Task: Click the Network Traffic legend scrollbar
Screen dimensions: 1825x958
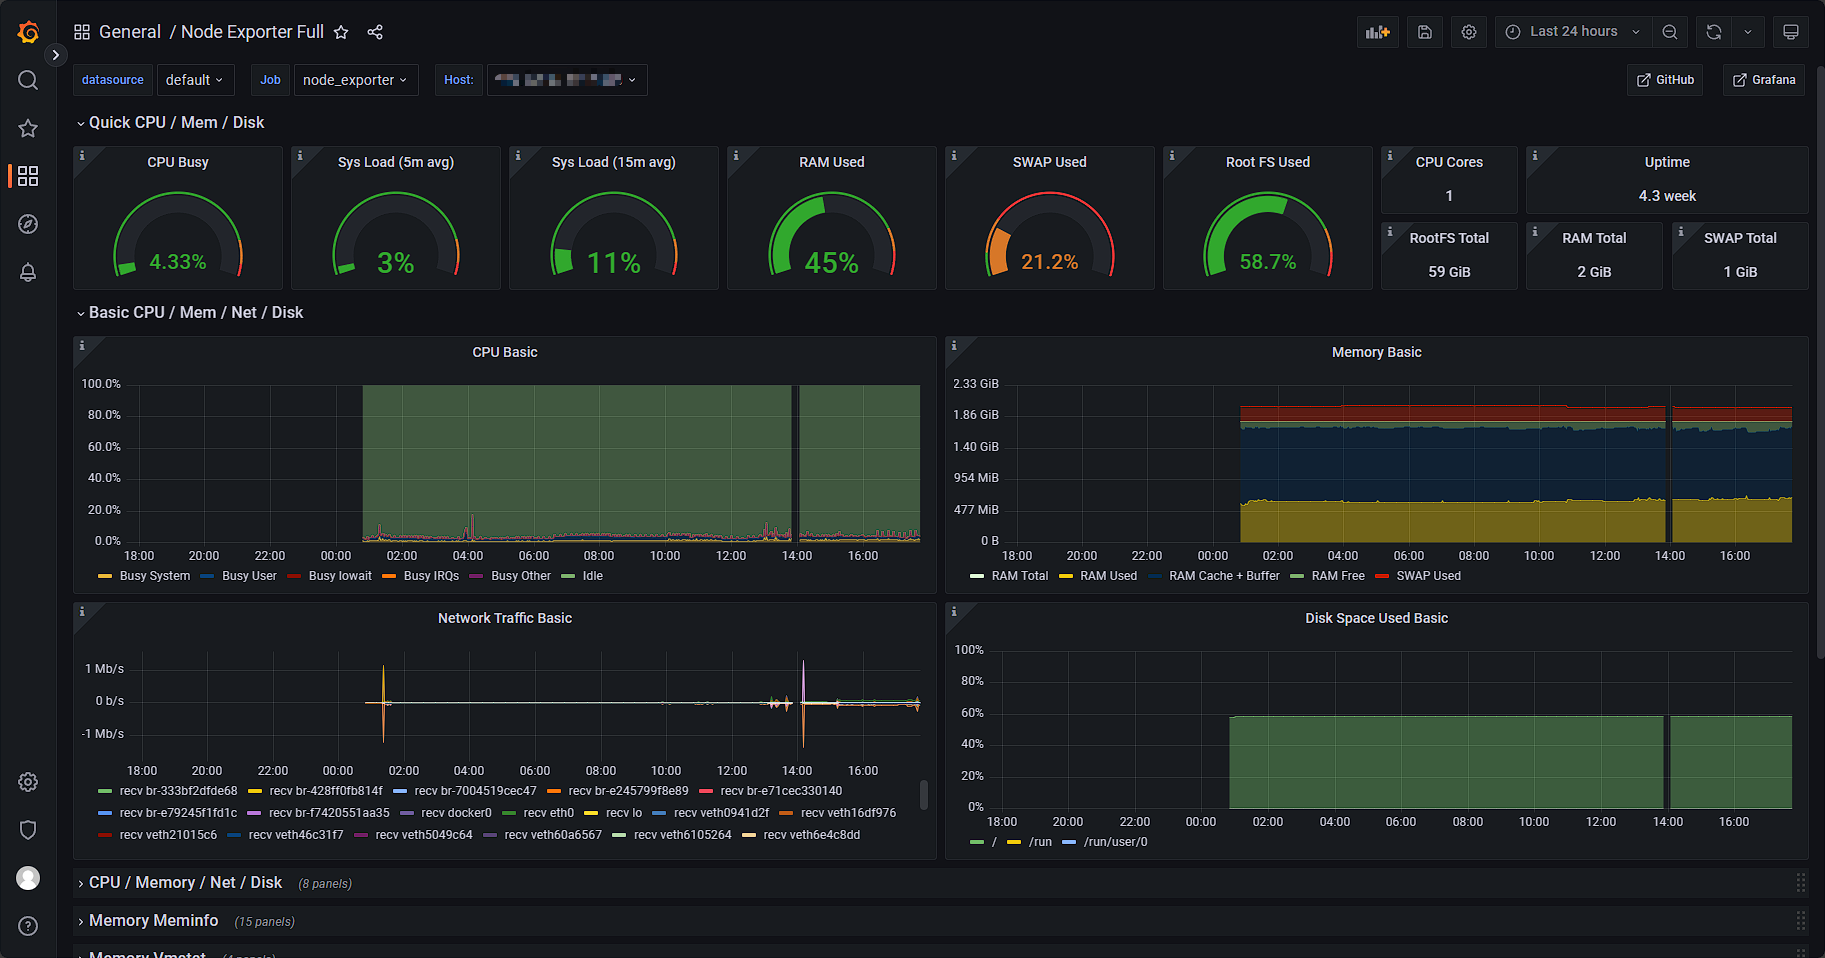Action: [924, 795]
